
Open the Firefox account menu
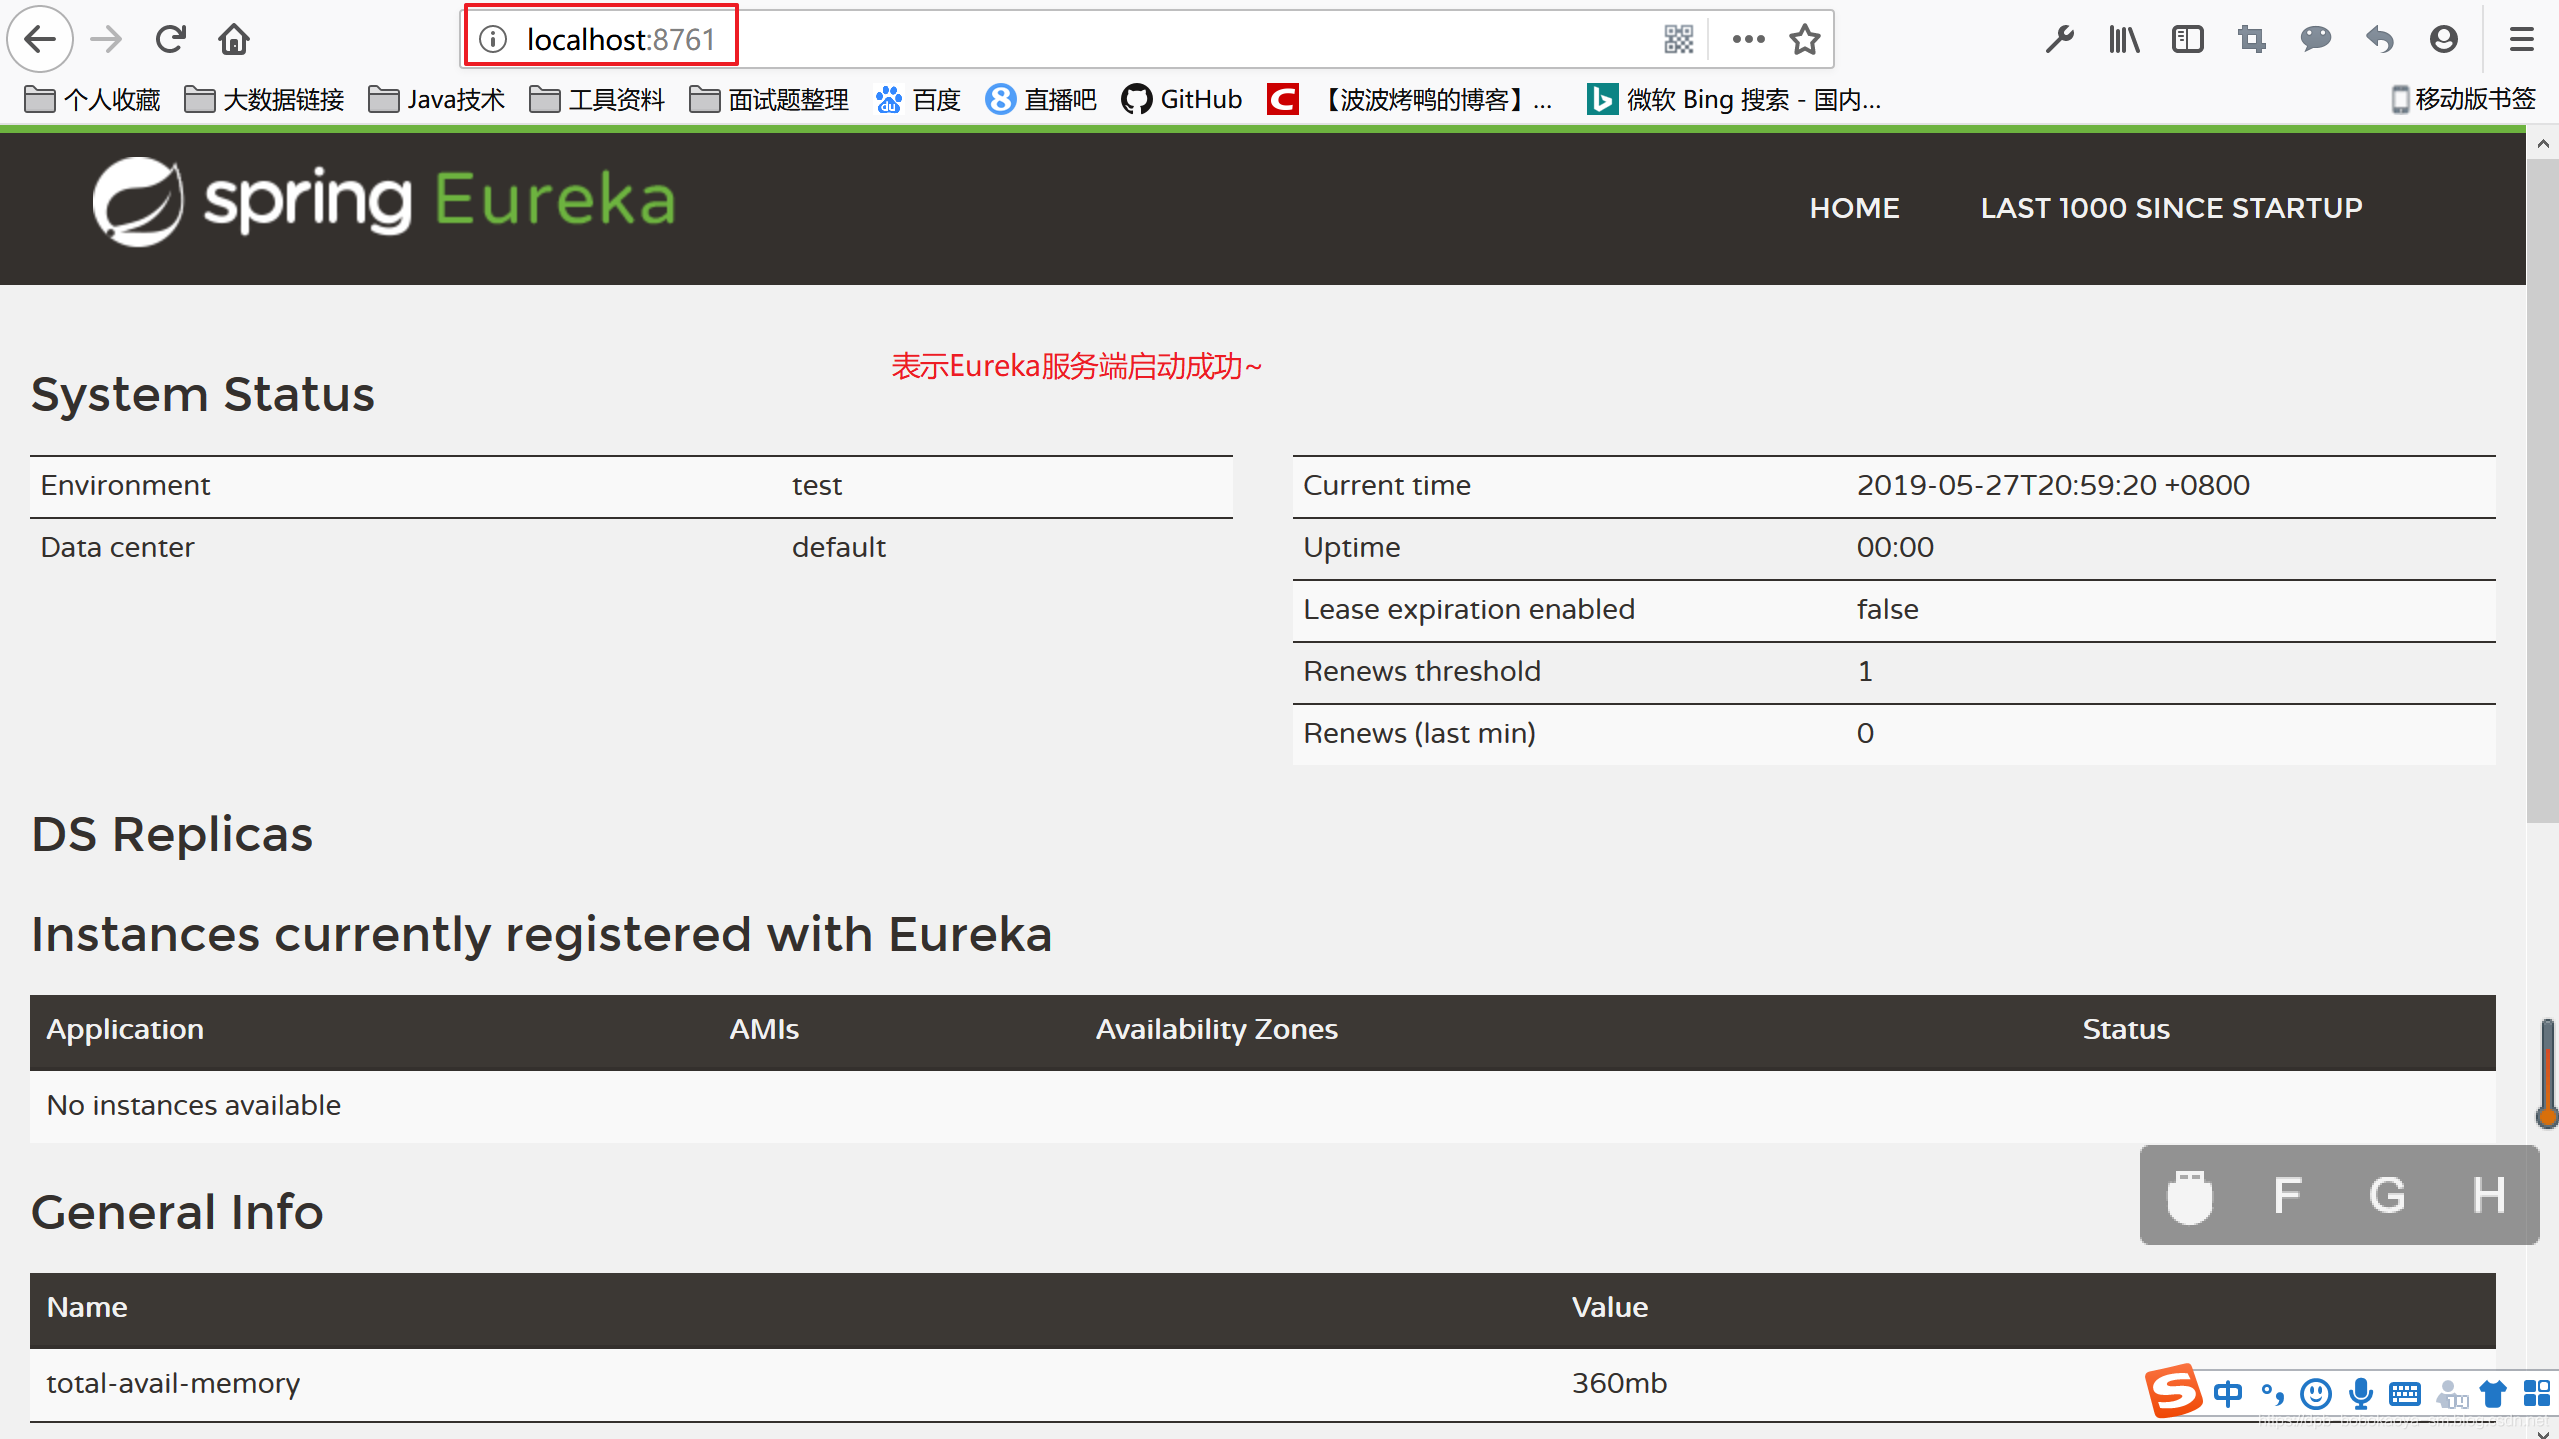click(2444, 39)
